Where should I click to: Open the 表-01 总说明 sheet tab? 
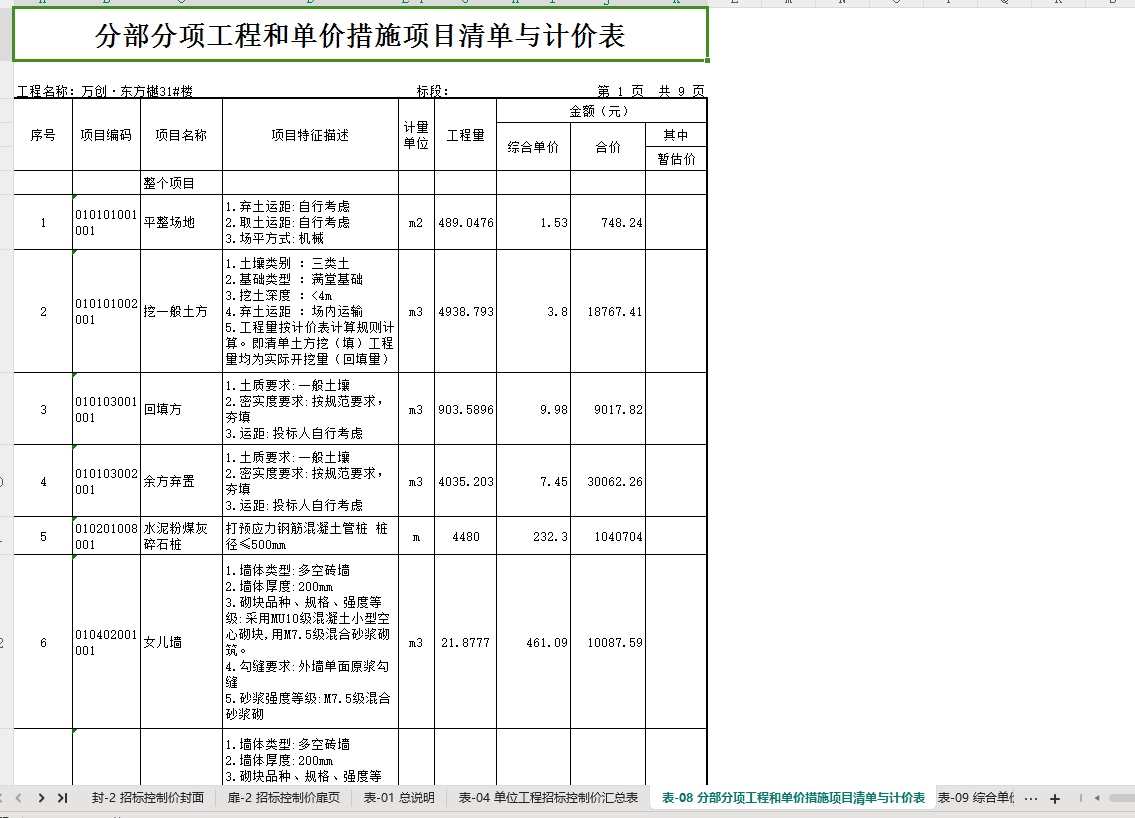click(x=399, y=798)
